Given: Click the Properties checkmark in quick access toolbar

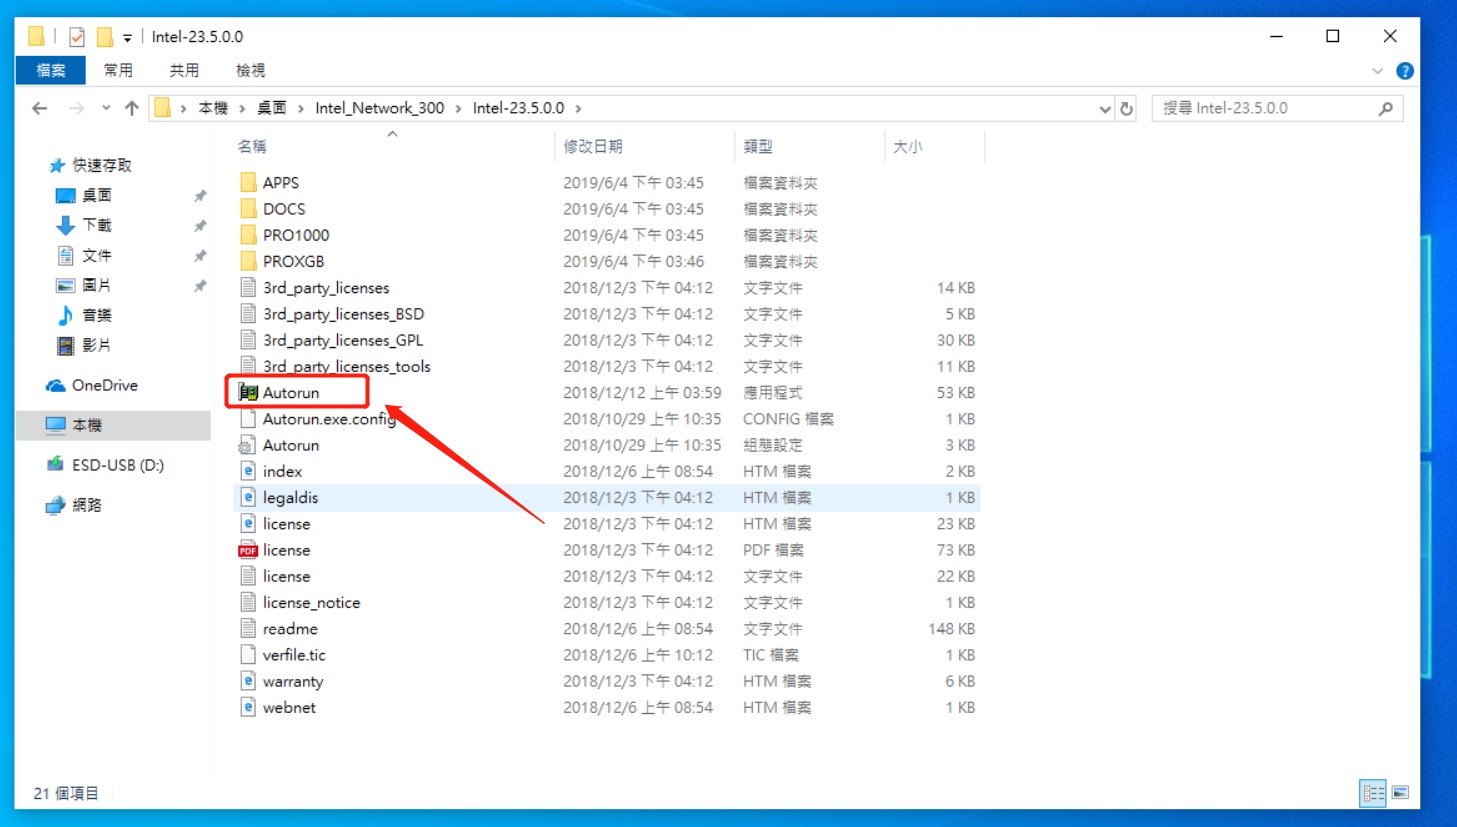Looking at the screenshot, I should pos(77,37).
